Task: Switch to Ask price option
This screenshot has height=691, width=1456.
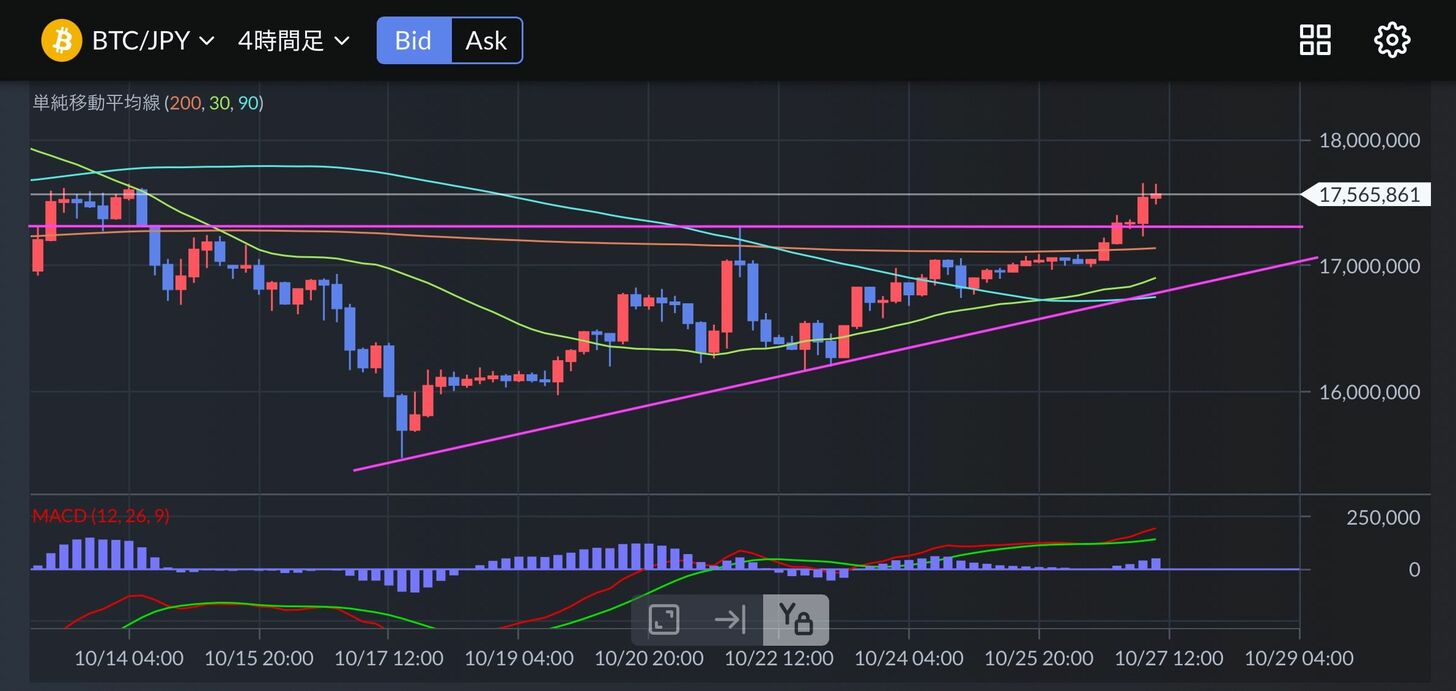Action: pos(486,41)
